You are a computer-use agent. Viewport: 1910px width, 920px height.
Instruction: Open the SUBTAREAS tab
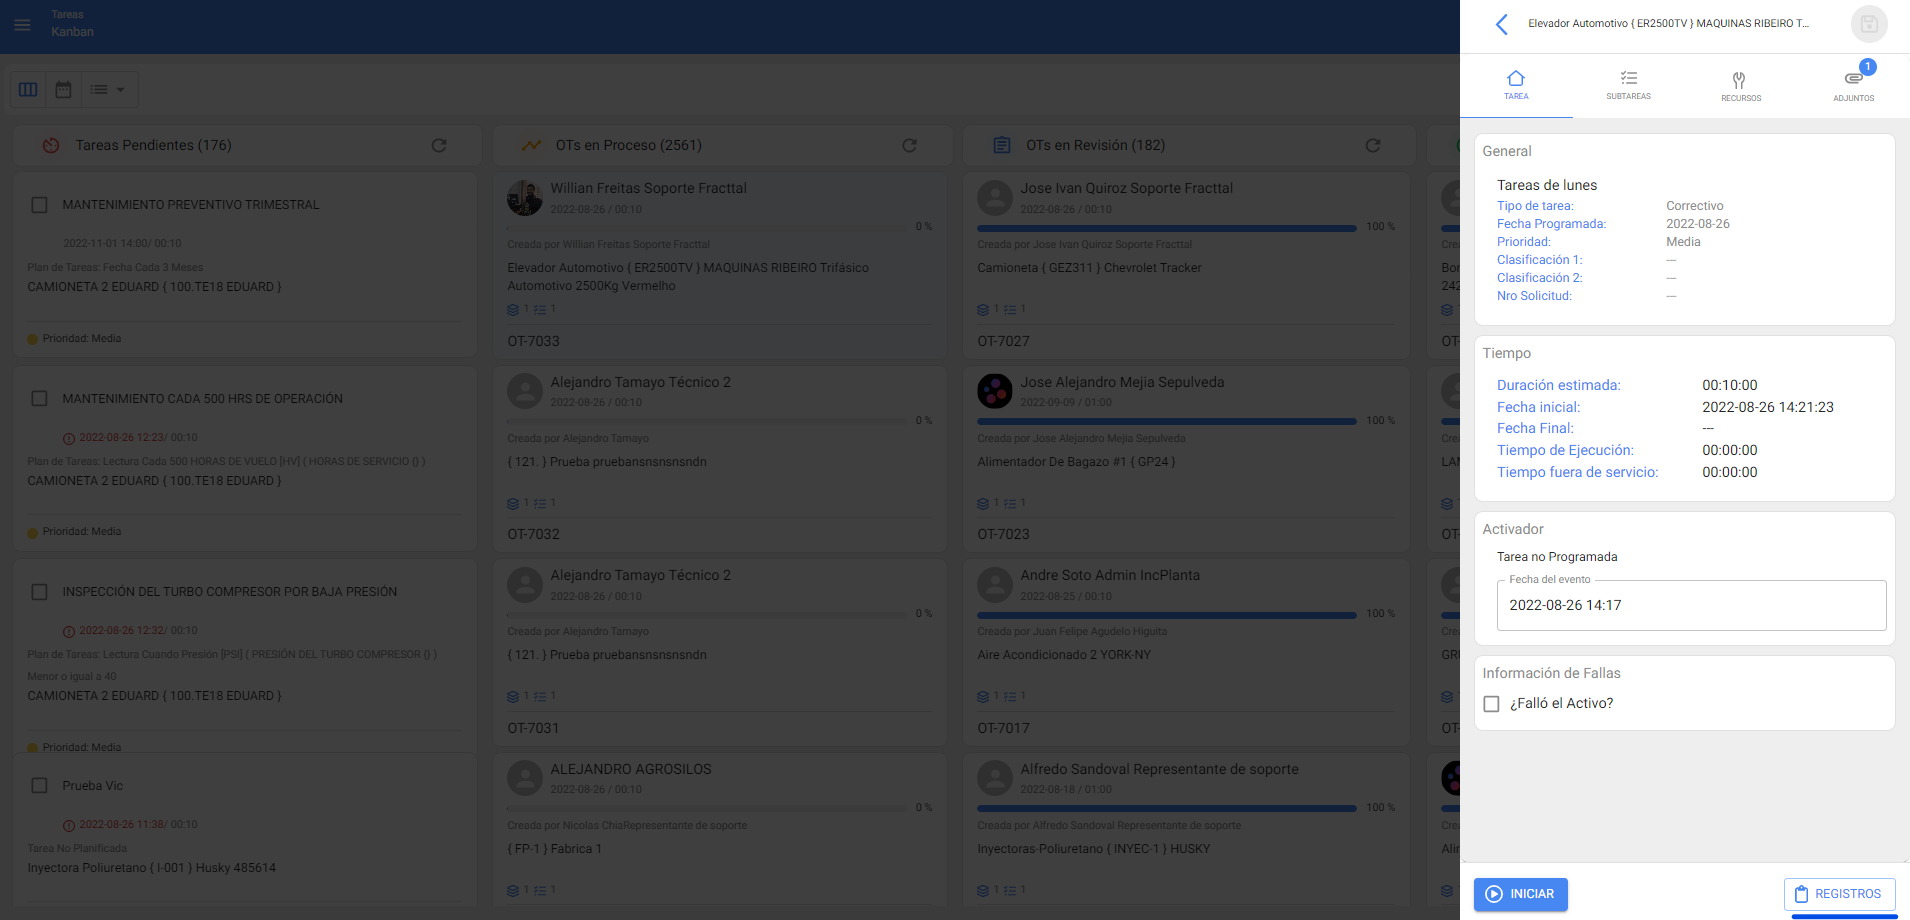click(x=1628, y=84)
